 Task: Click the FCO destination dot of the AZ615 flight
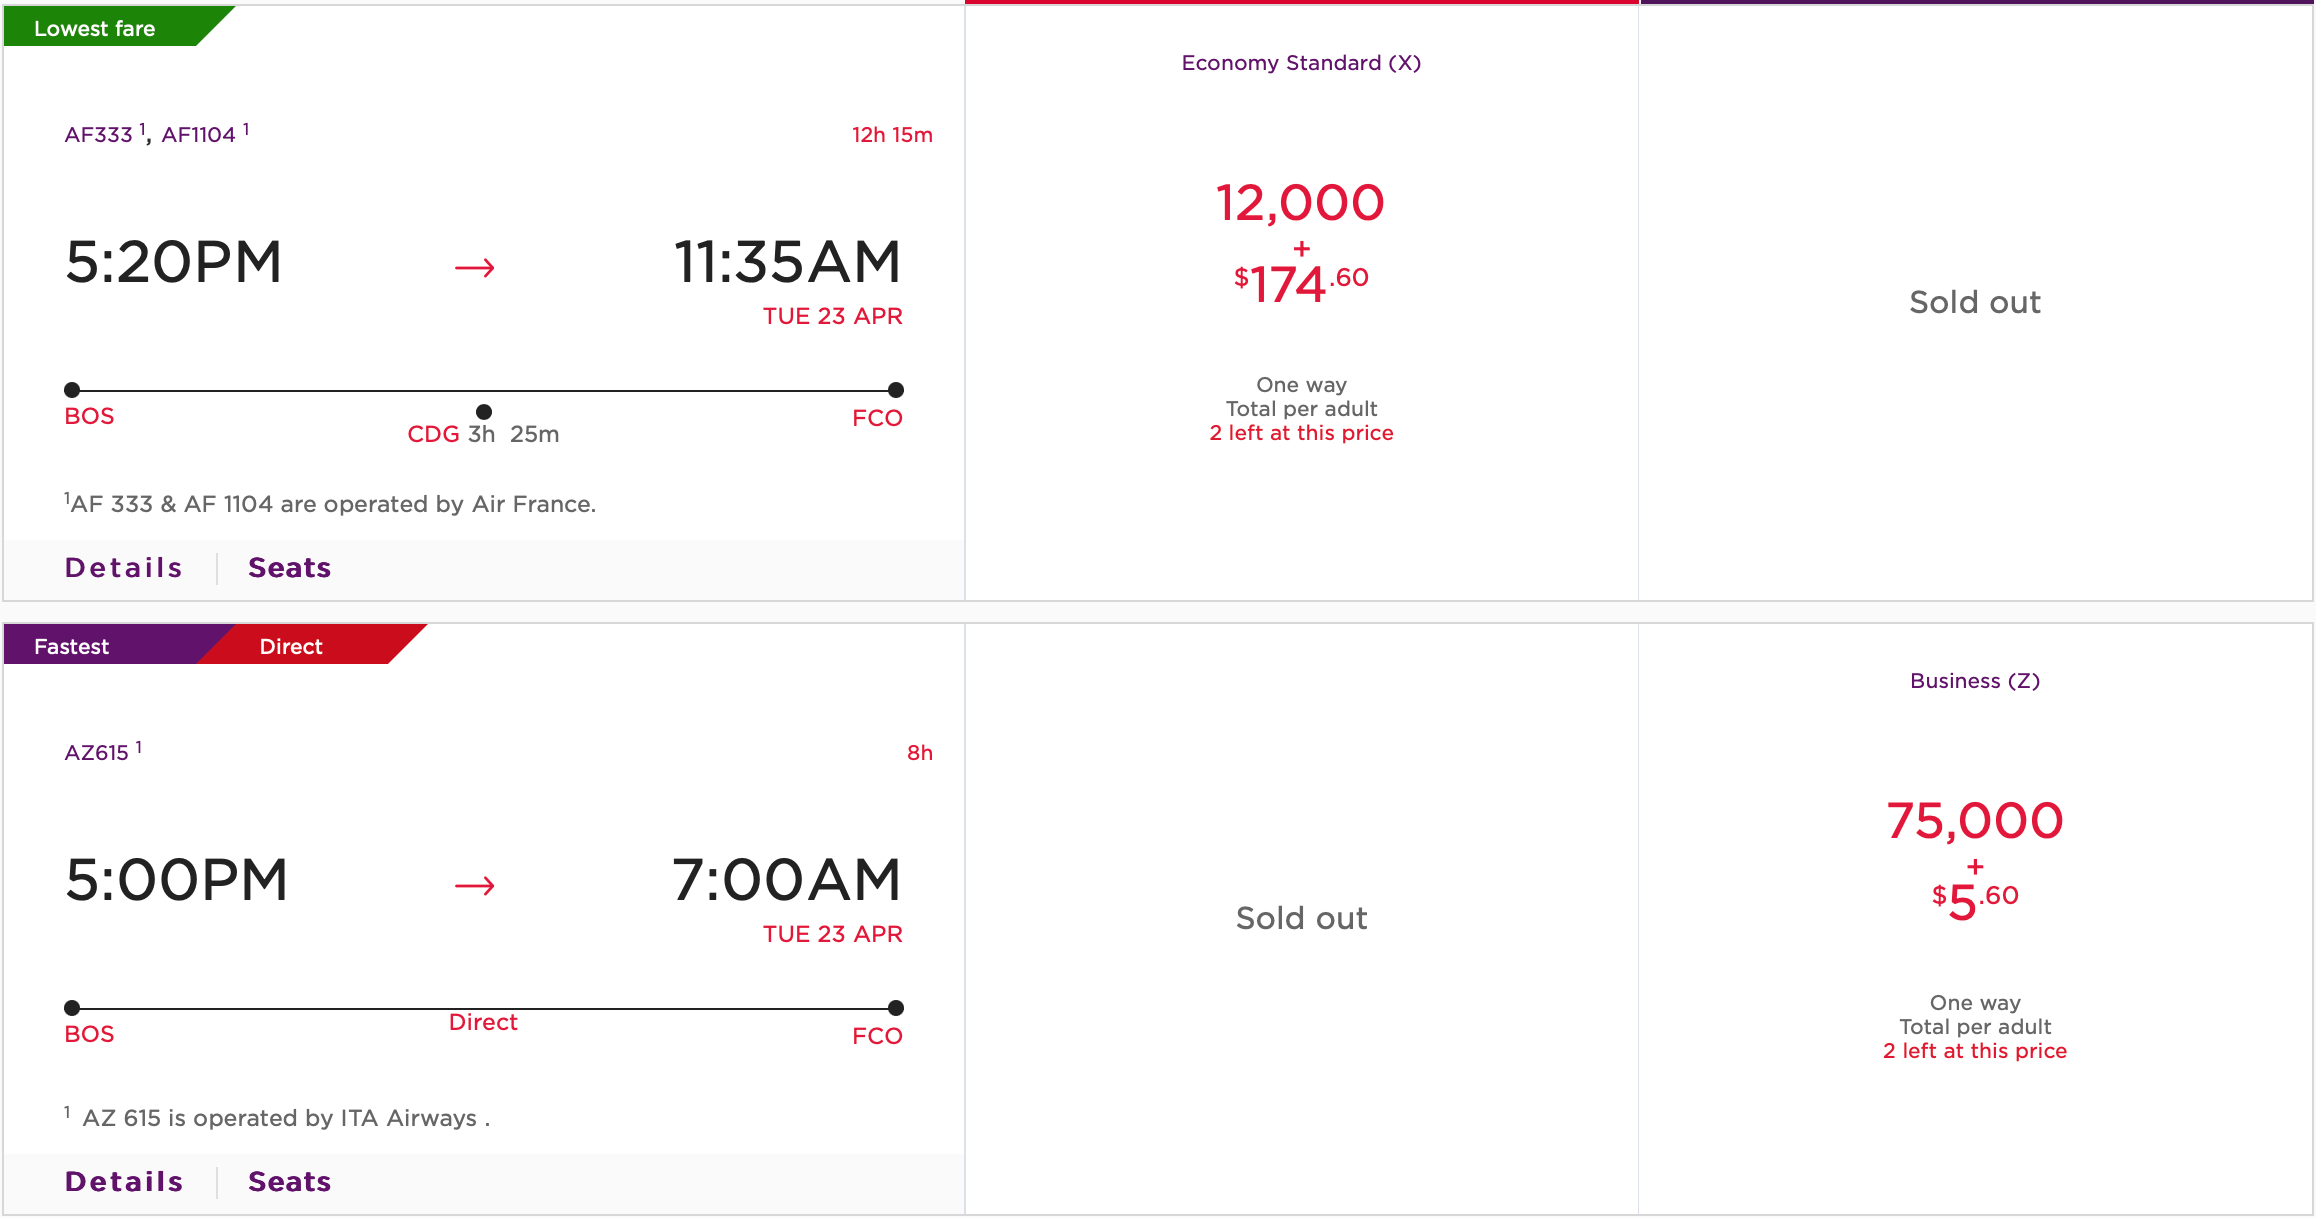pyautogui.click(x=896, y=1008)
